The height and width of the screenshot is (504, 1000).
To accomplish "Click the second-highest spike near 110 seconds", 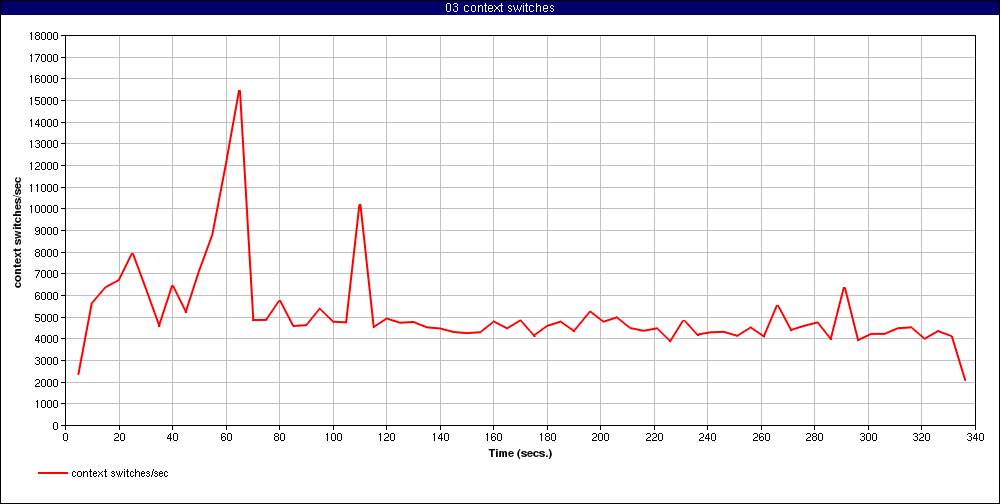I will pyautogui.click(x=360, y=205).
